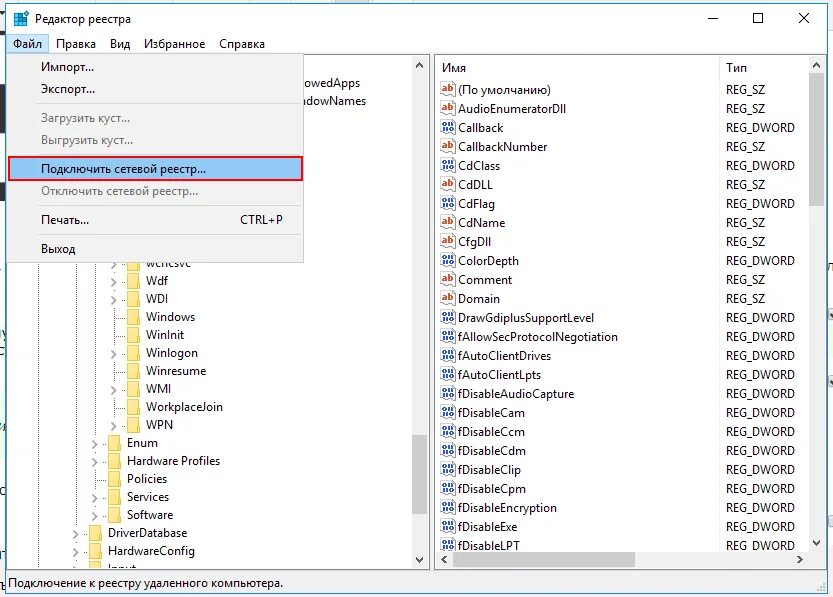Viewport: 833px width, 597px height.
Task: Click the Wdf folder icon
Action: [133, 281]
